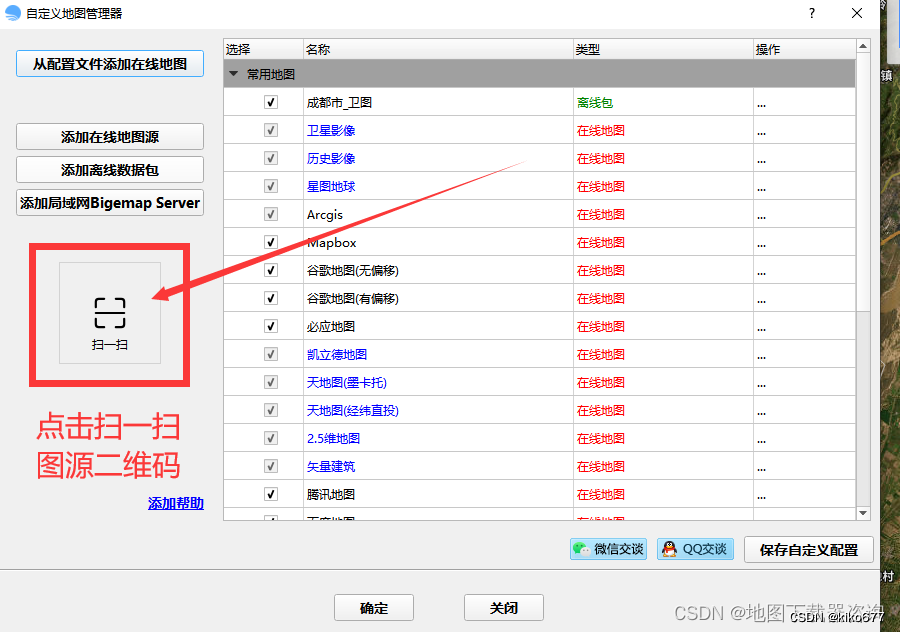Click the QQ penguin icon in QQ交谈
Screen dimensions: 900x632
tap(669, 549)
